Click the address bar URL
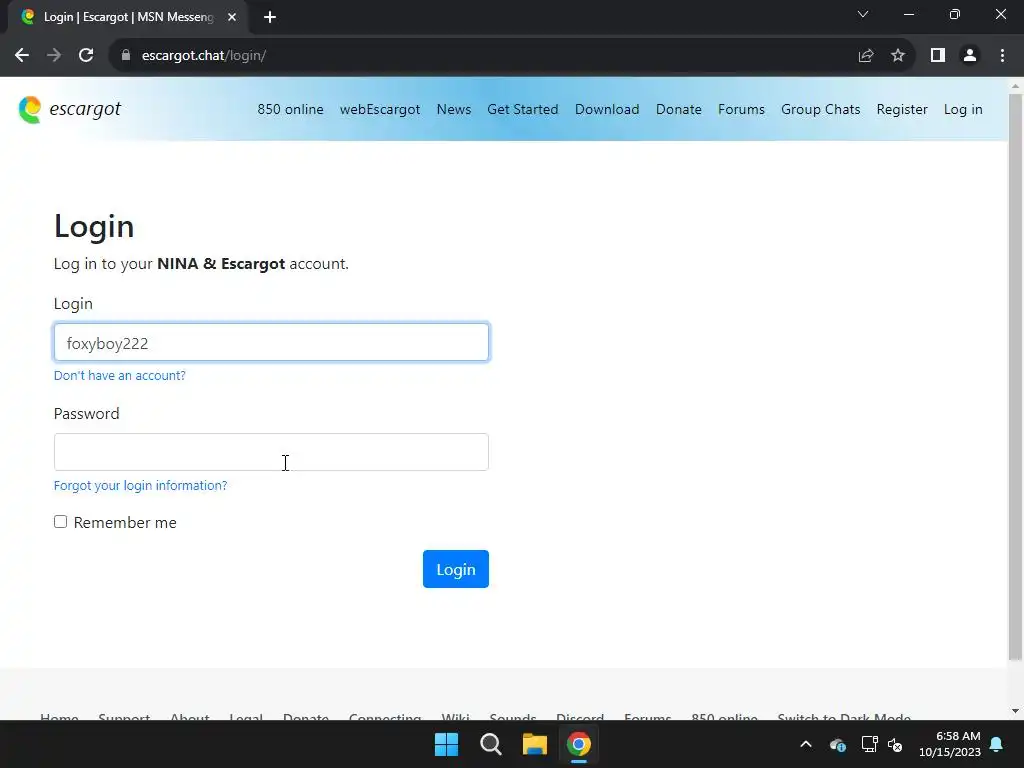 [204, 56]
